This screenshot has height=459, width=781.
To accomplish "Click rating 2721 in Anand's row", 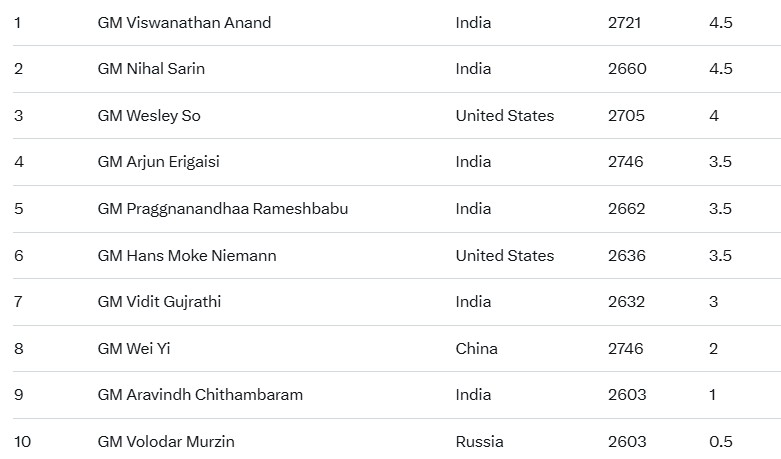I will point(627,22).
